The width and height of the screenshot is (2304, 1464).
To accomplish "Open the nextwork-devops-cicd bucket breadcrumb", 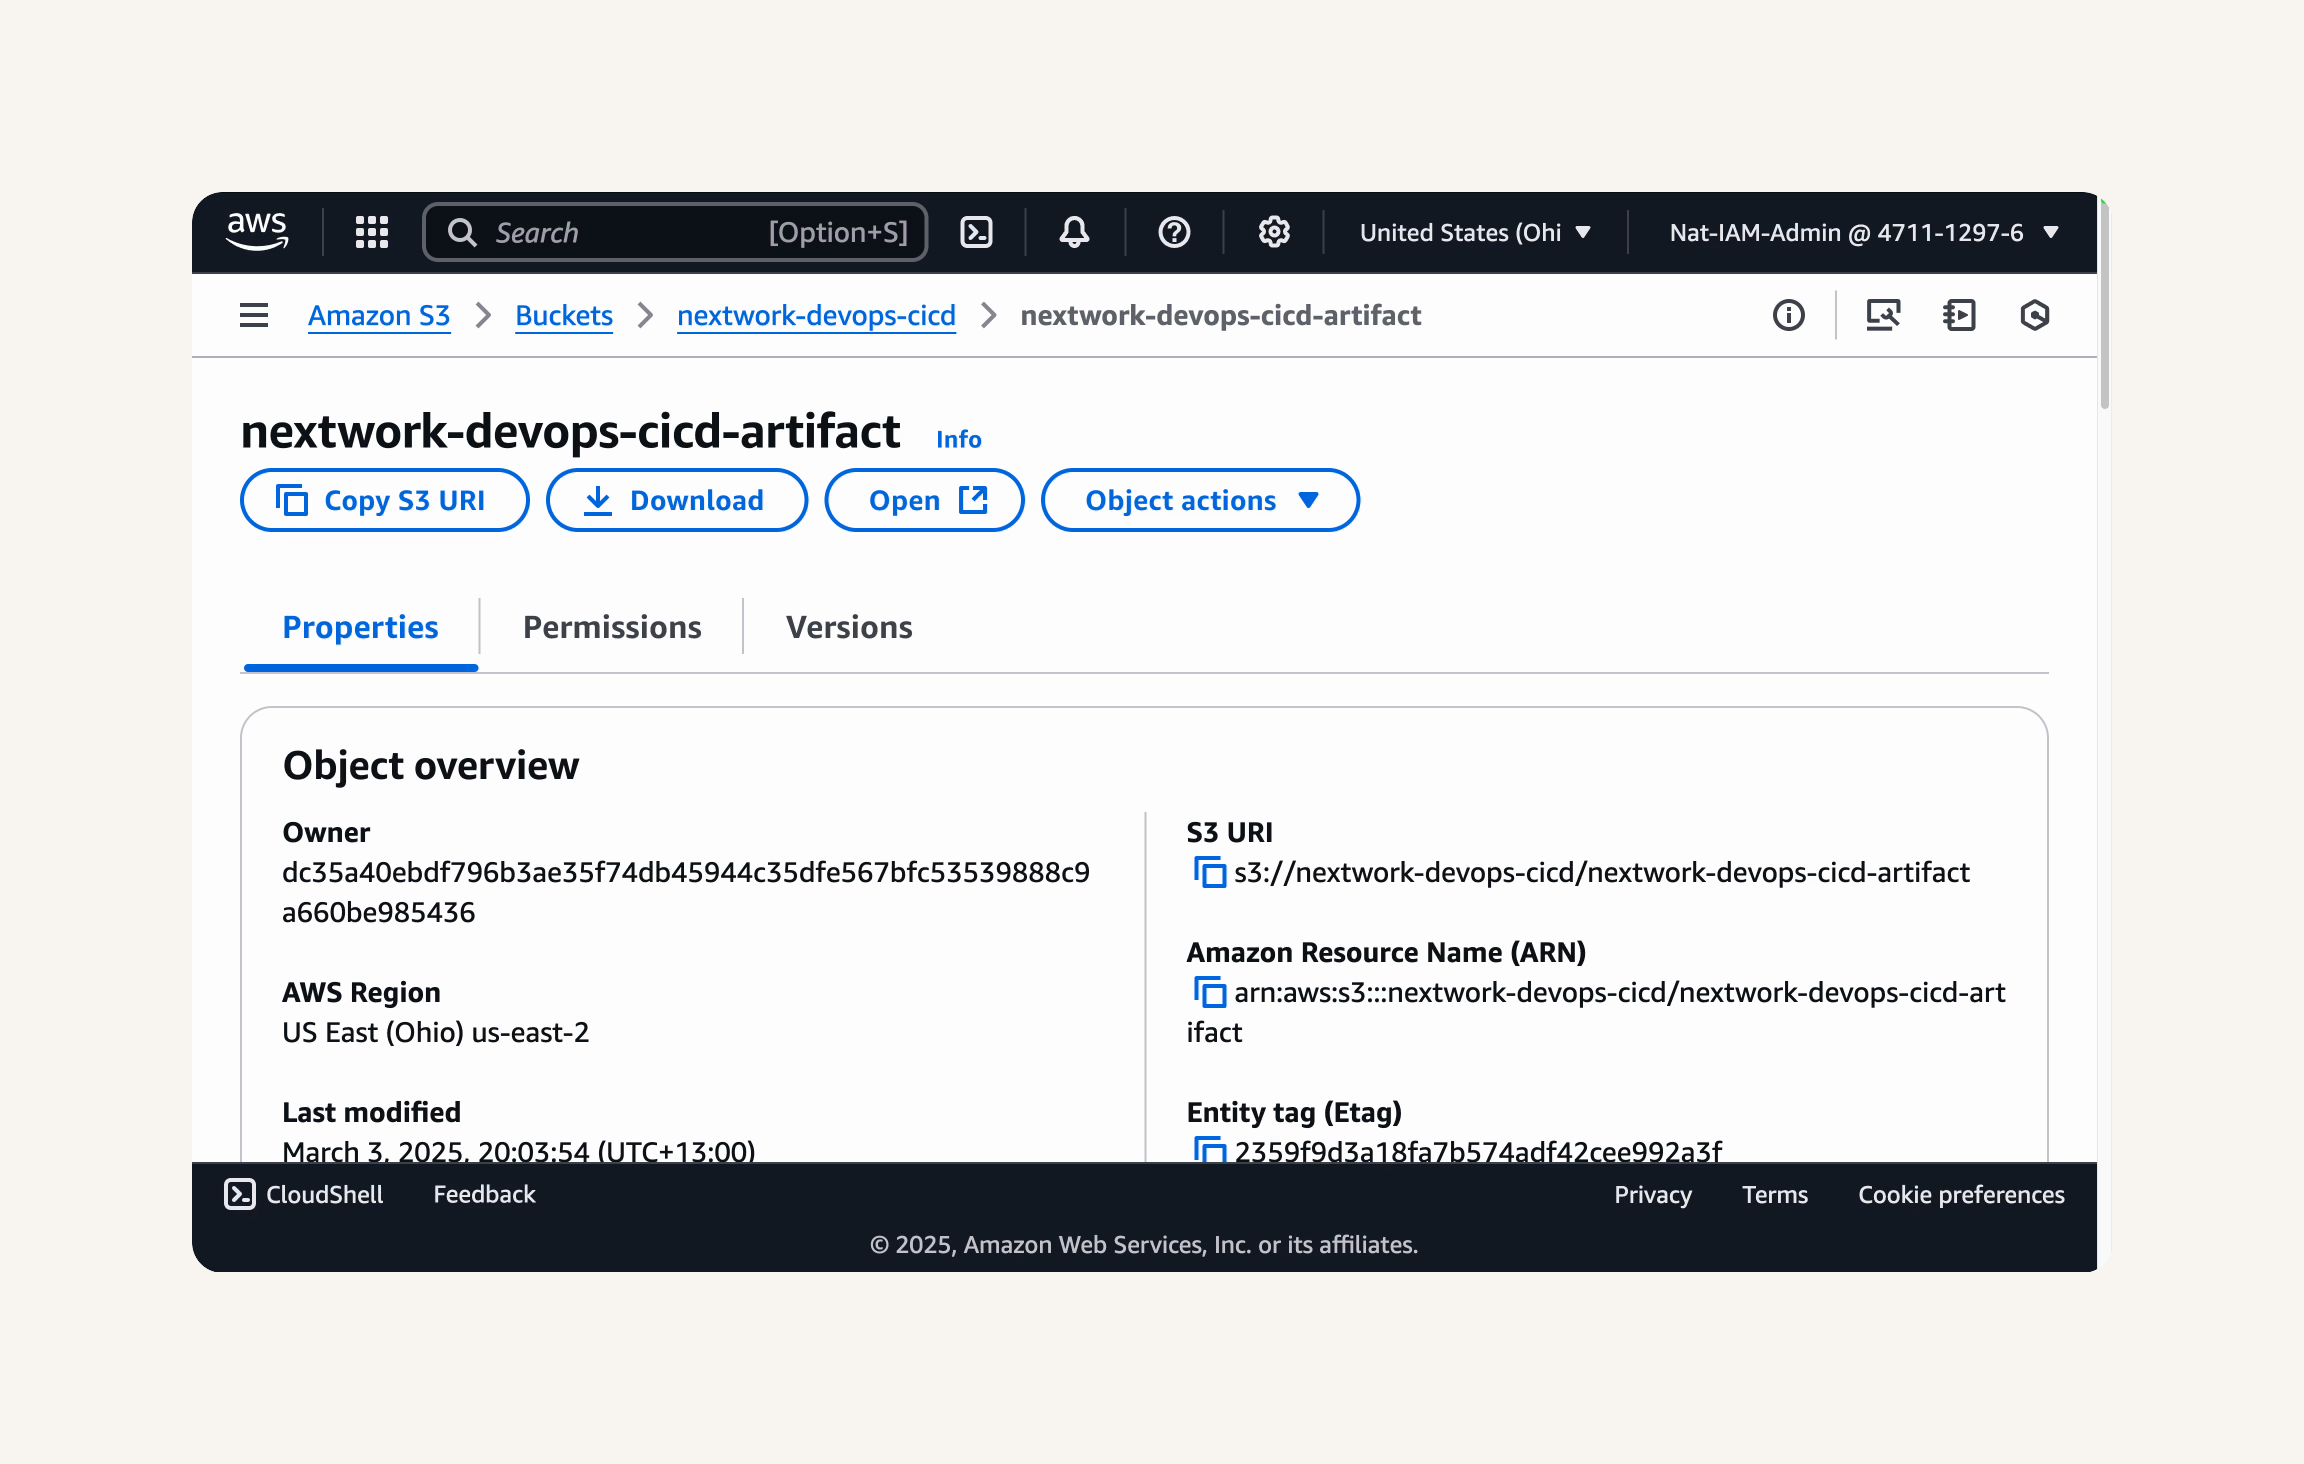I will point(816,315).
